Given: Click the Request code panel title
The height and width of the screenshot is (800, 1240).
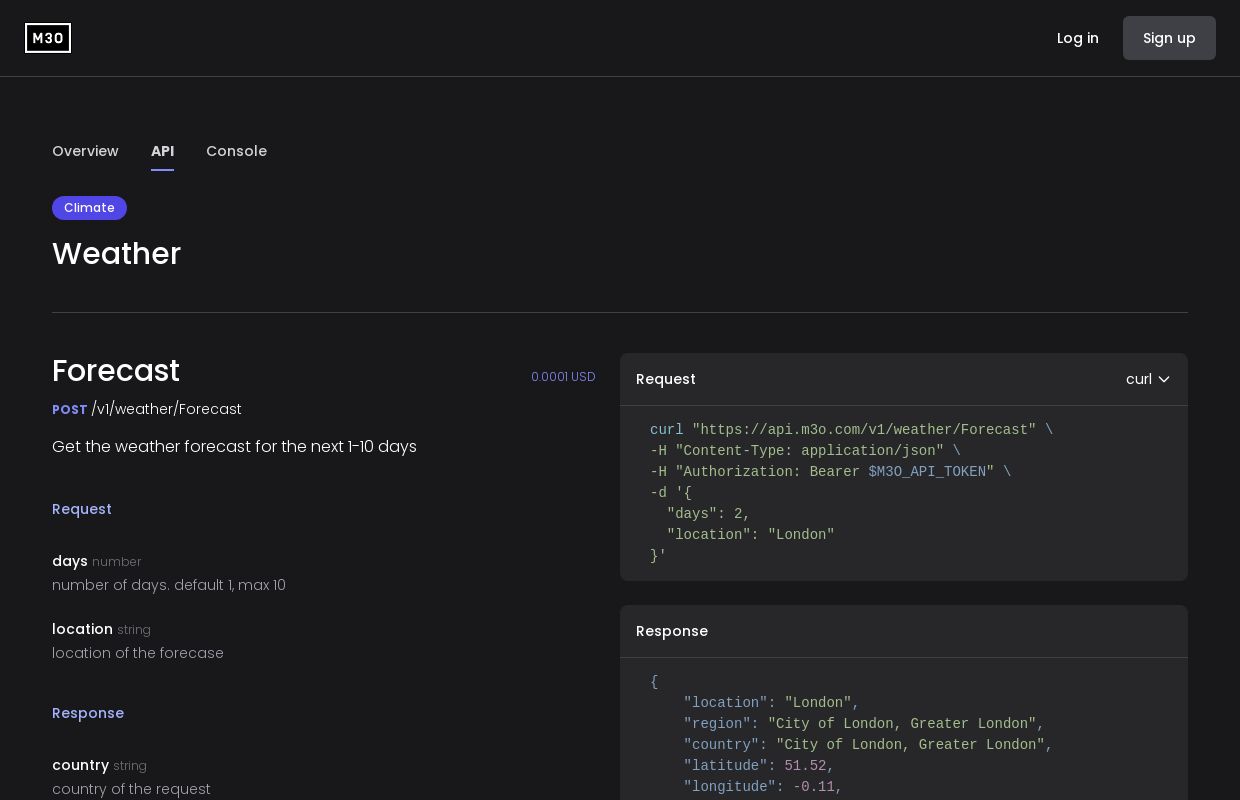Looking at the screenshot, I should [x=666, y=379].
